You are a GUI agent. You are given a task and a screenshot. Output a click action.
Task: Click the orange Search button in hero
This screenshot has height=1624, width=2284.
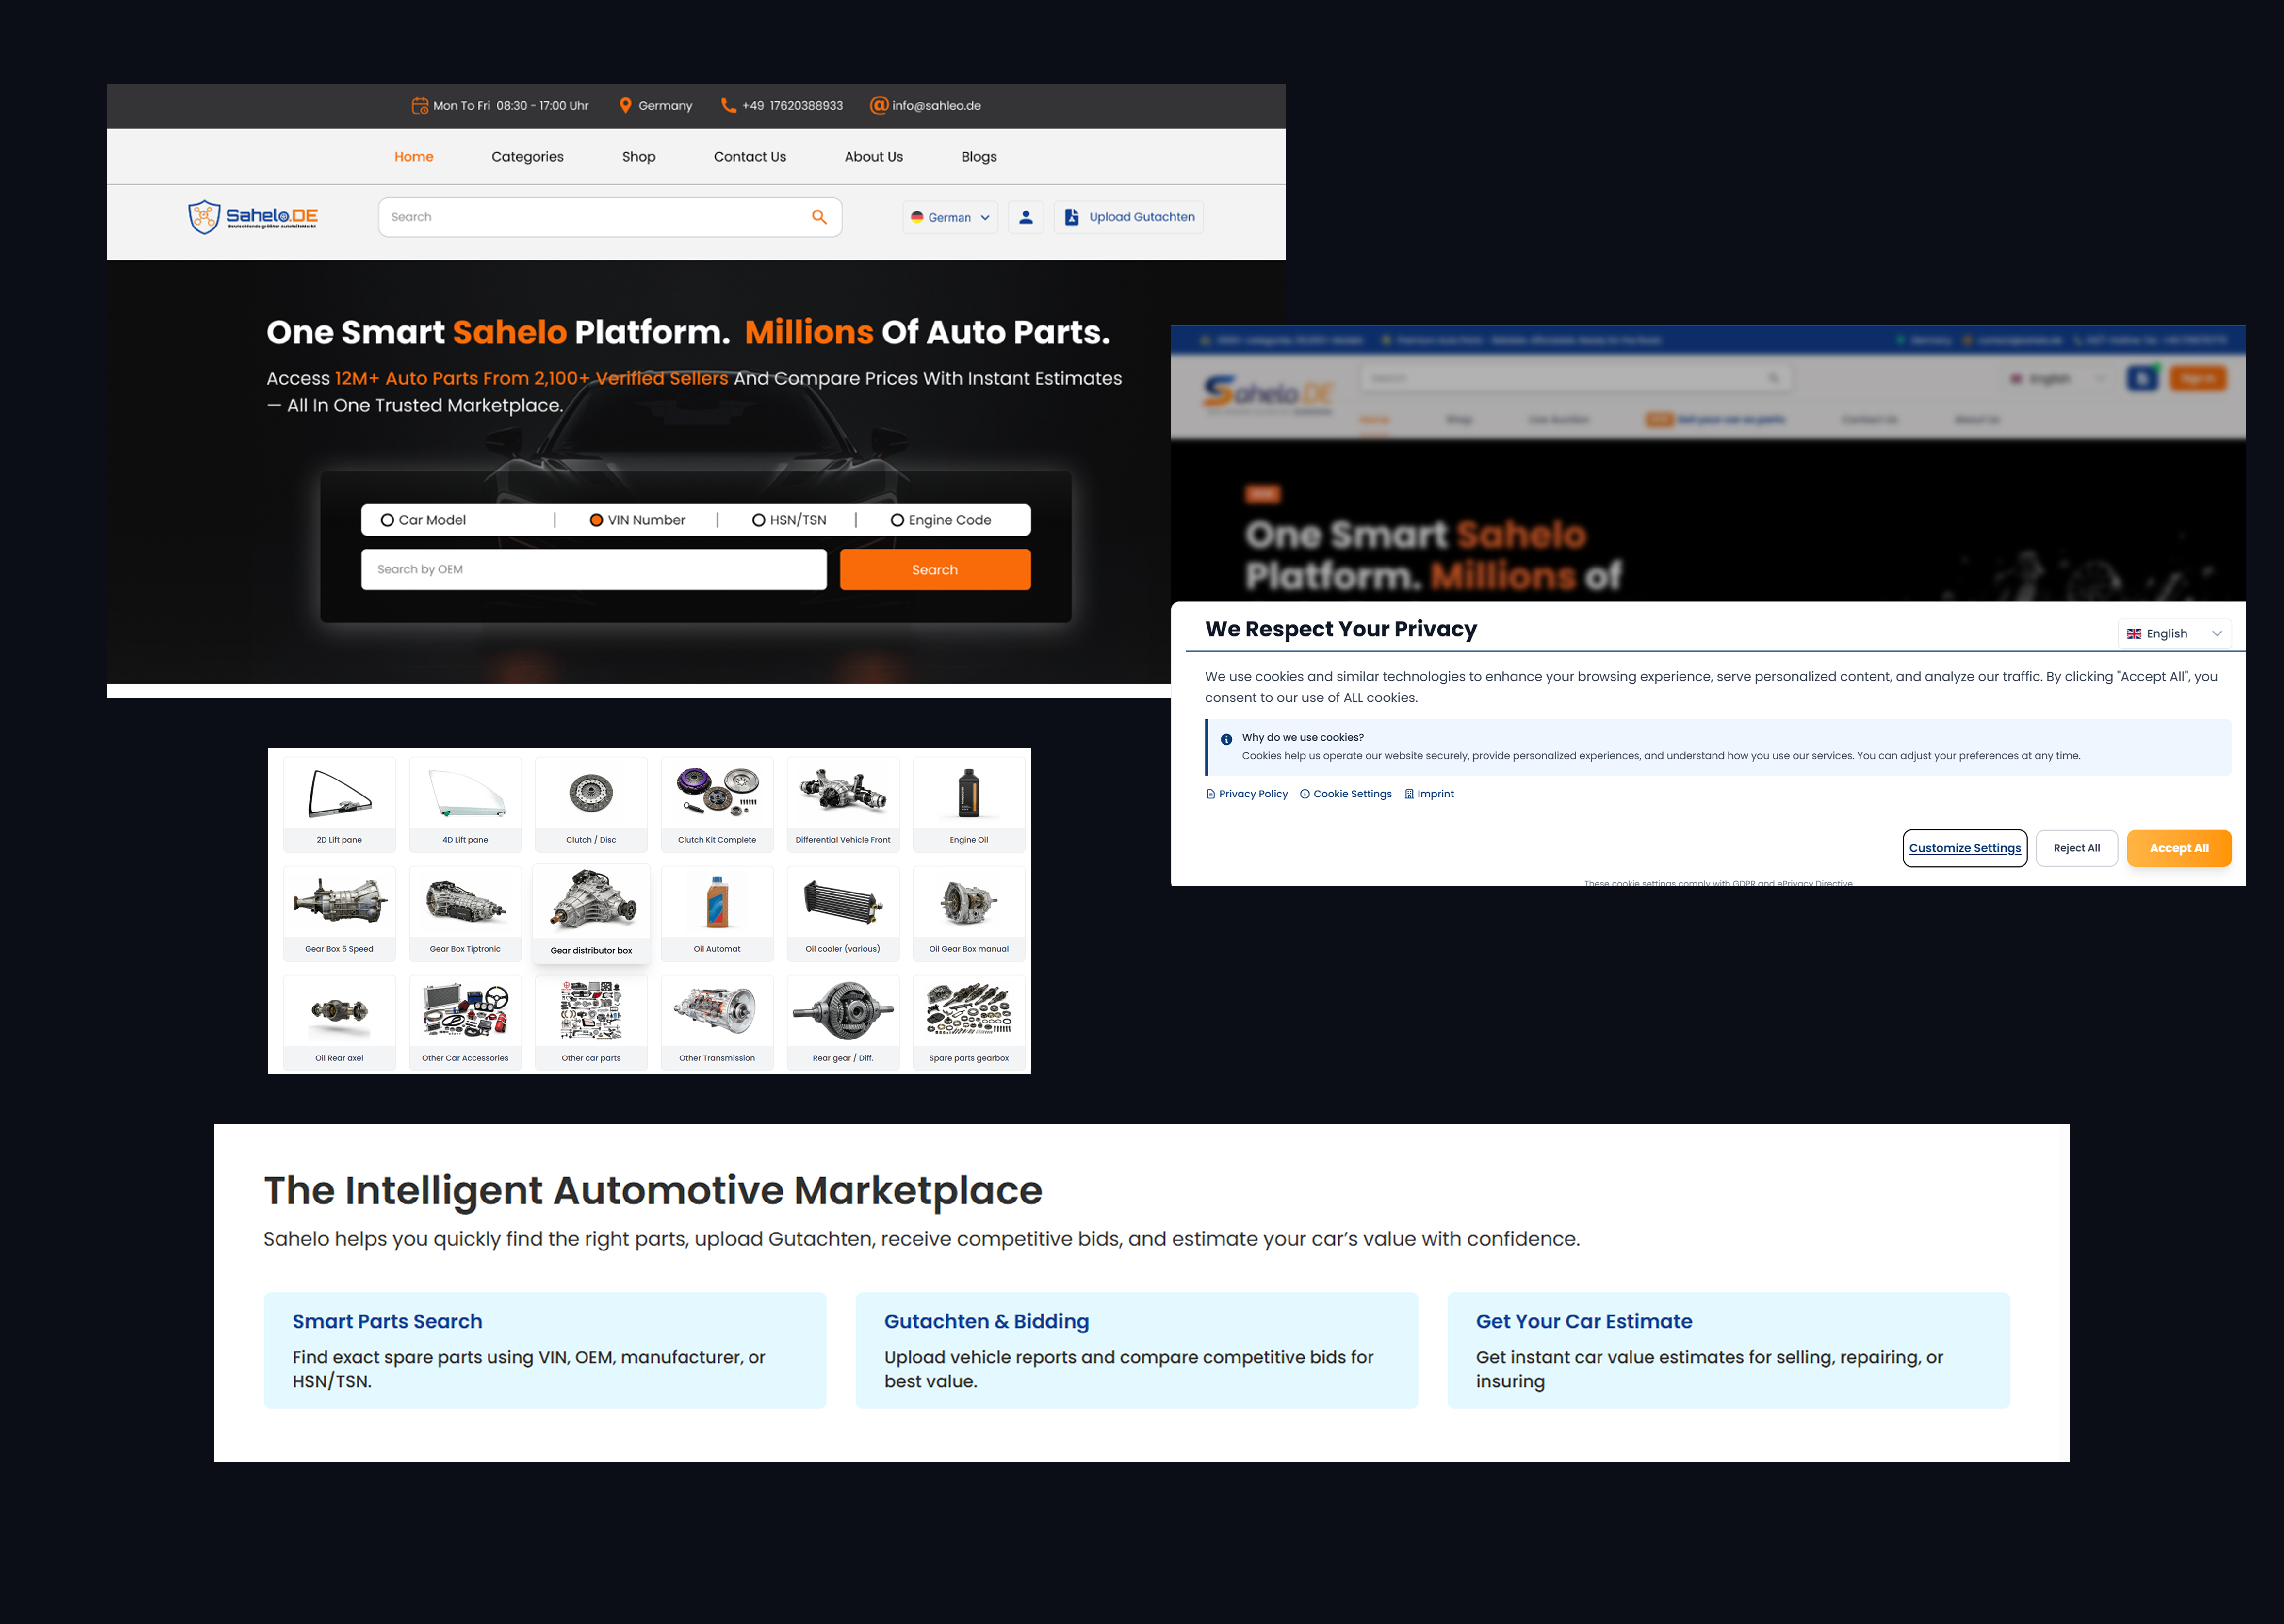[x=935, y=570]
